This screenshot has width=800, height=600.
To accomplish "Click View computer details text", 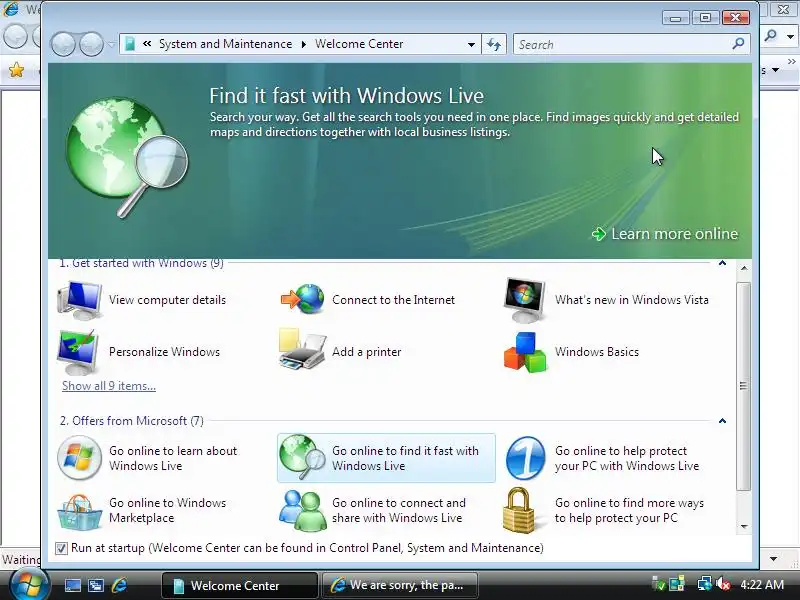I will 167,300.
